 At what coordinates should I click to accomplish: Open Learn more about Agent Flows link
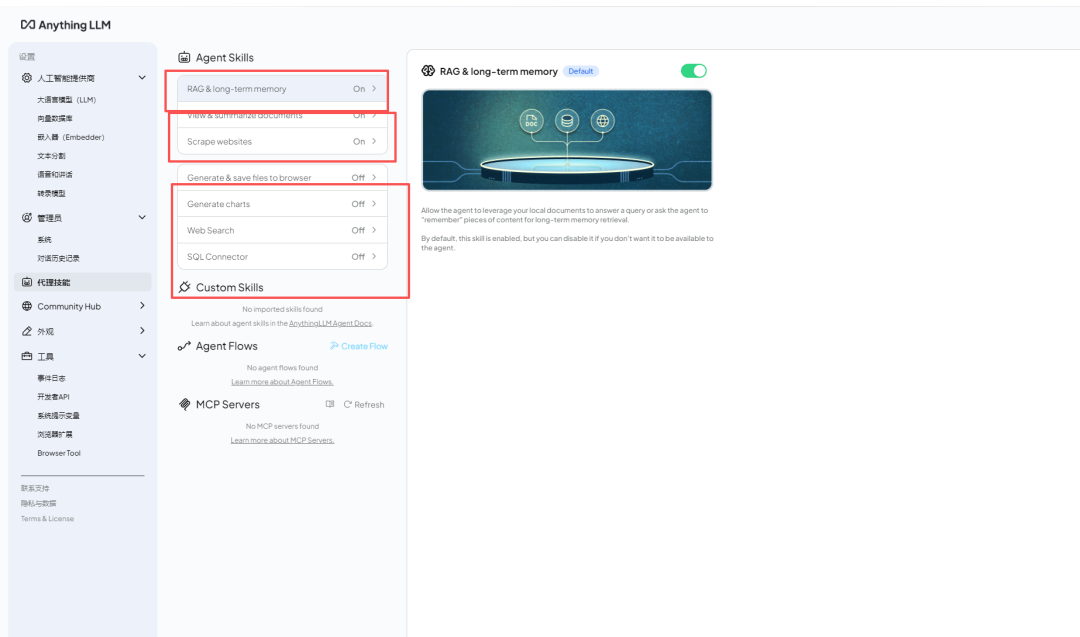282,382
